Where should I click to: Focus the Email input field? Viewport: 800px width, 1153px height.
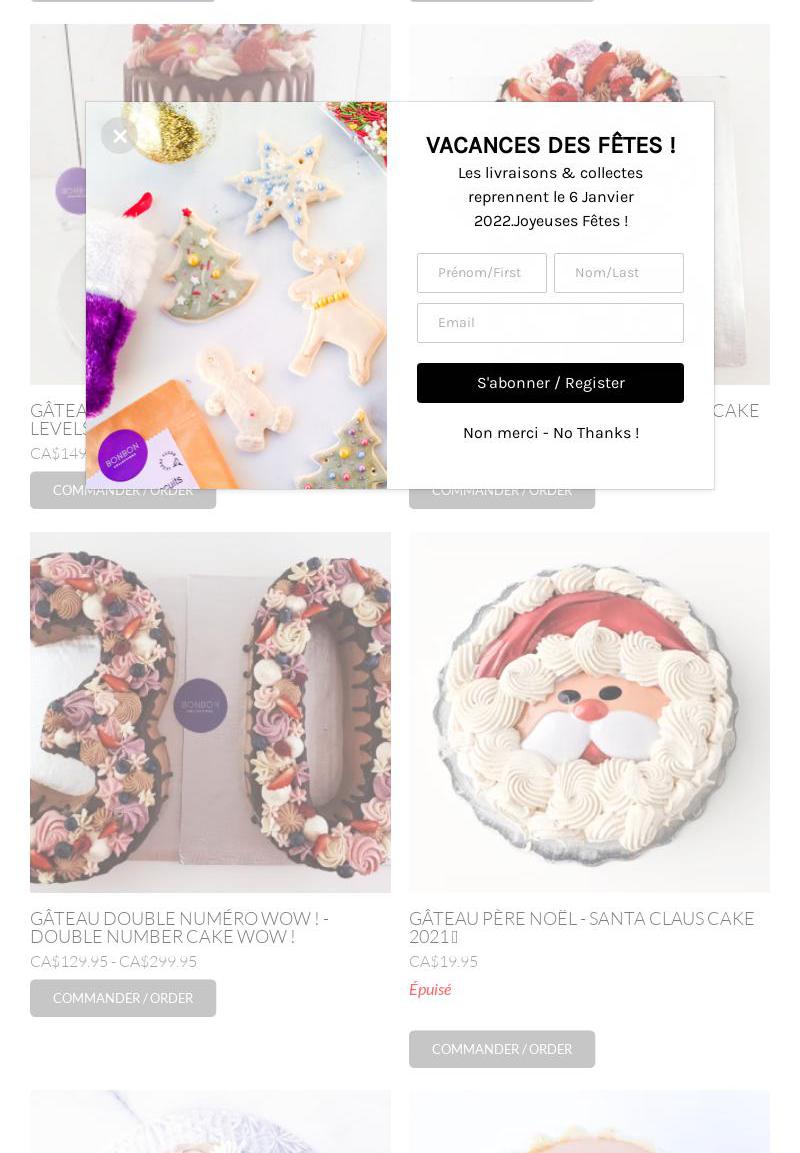coord(550,323)
